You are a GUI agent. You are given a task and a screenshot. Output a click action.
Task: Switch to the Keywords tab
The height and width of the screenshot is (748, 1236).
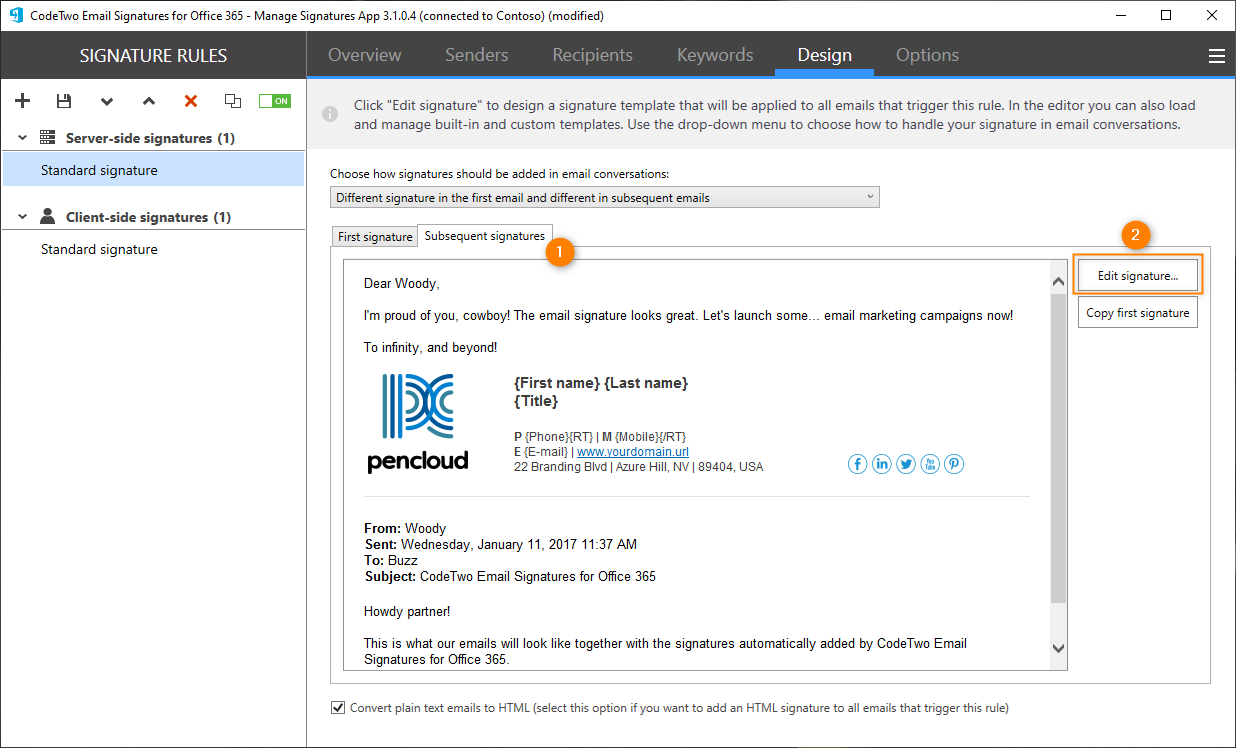coord(714,55)
